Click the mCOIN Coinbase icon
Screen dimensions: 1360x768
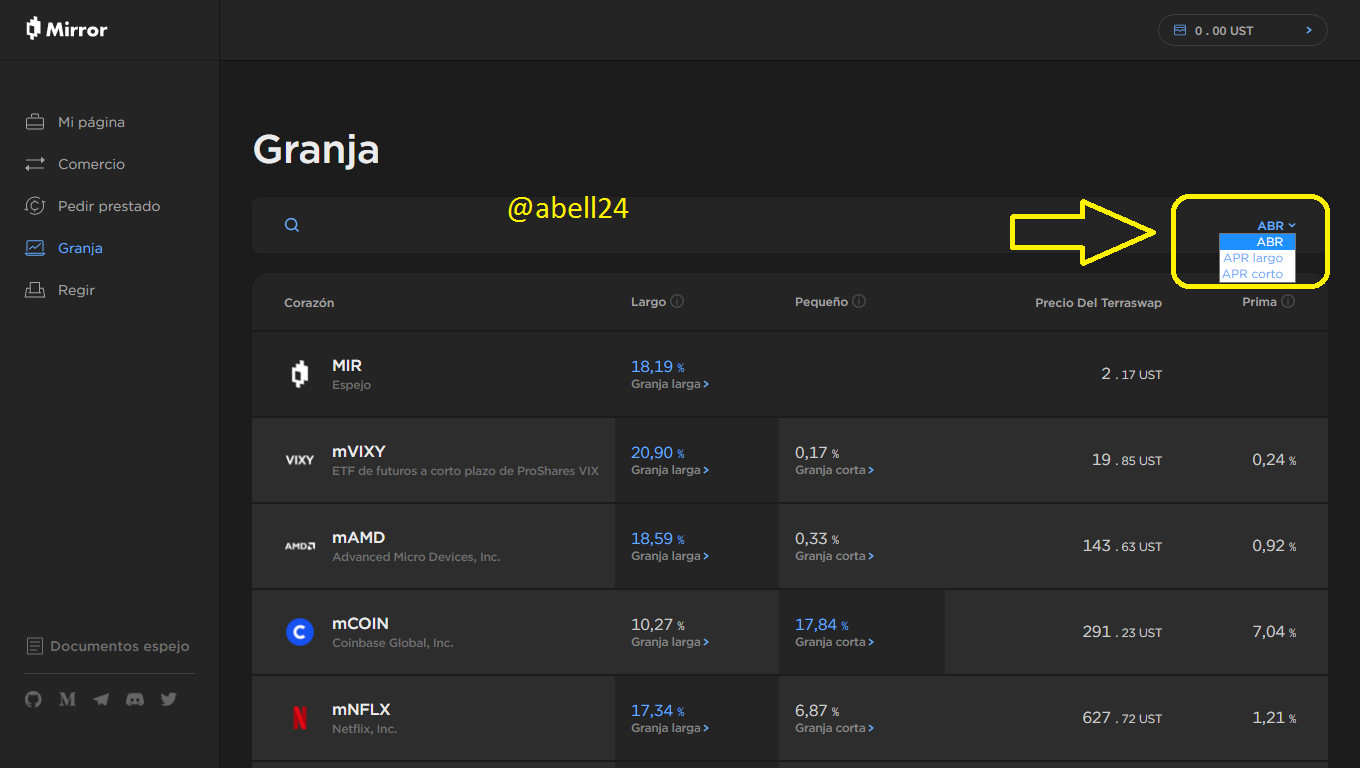300,632
